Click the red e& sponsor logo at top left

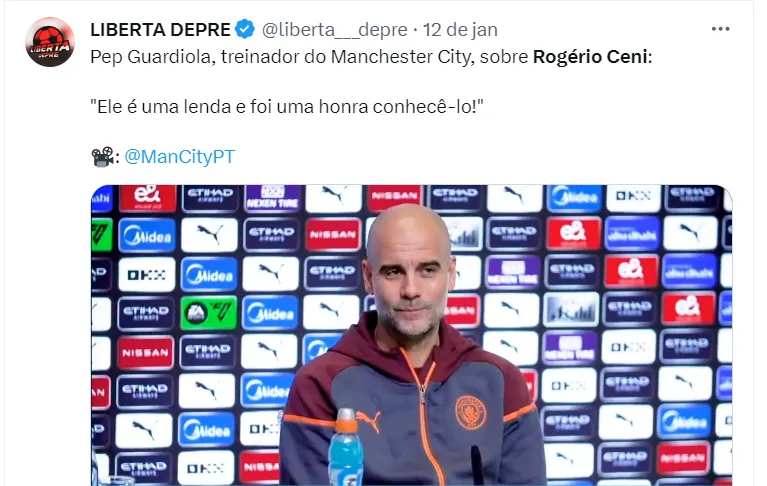tap(148, 197)
